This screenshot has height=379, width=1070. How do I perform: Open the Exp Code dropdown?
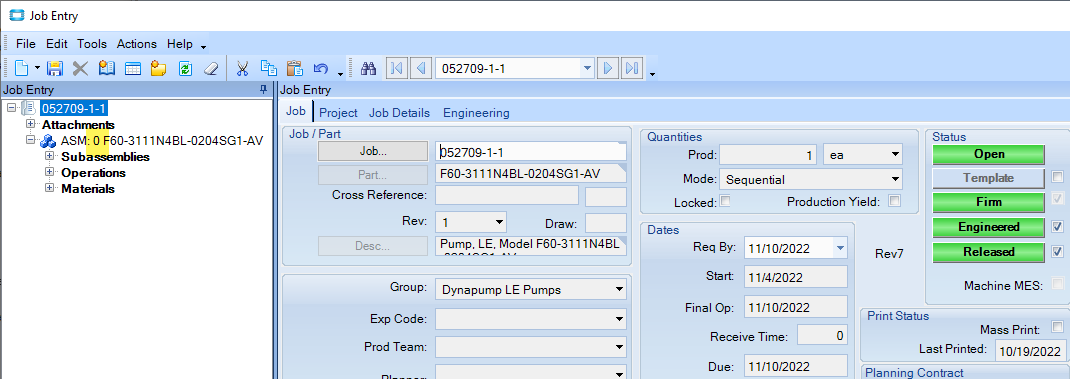[x=619, y=318]
